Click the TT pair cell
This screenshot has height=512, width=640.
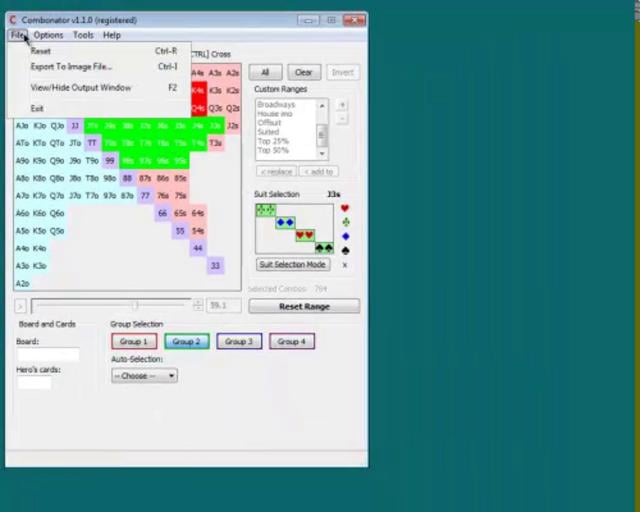pyautogui.click(x=92, y=143)
